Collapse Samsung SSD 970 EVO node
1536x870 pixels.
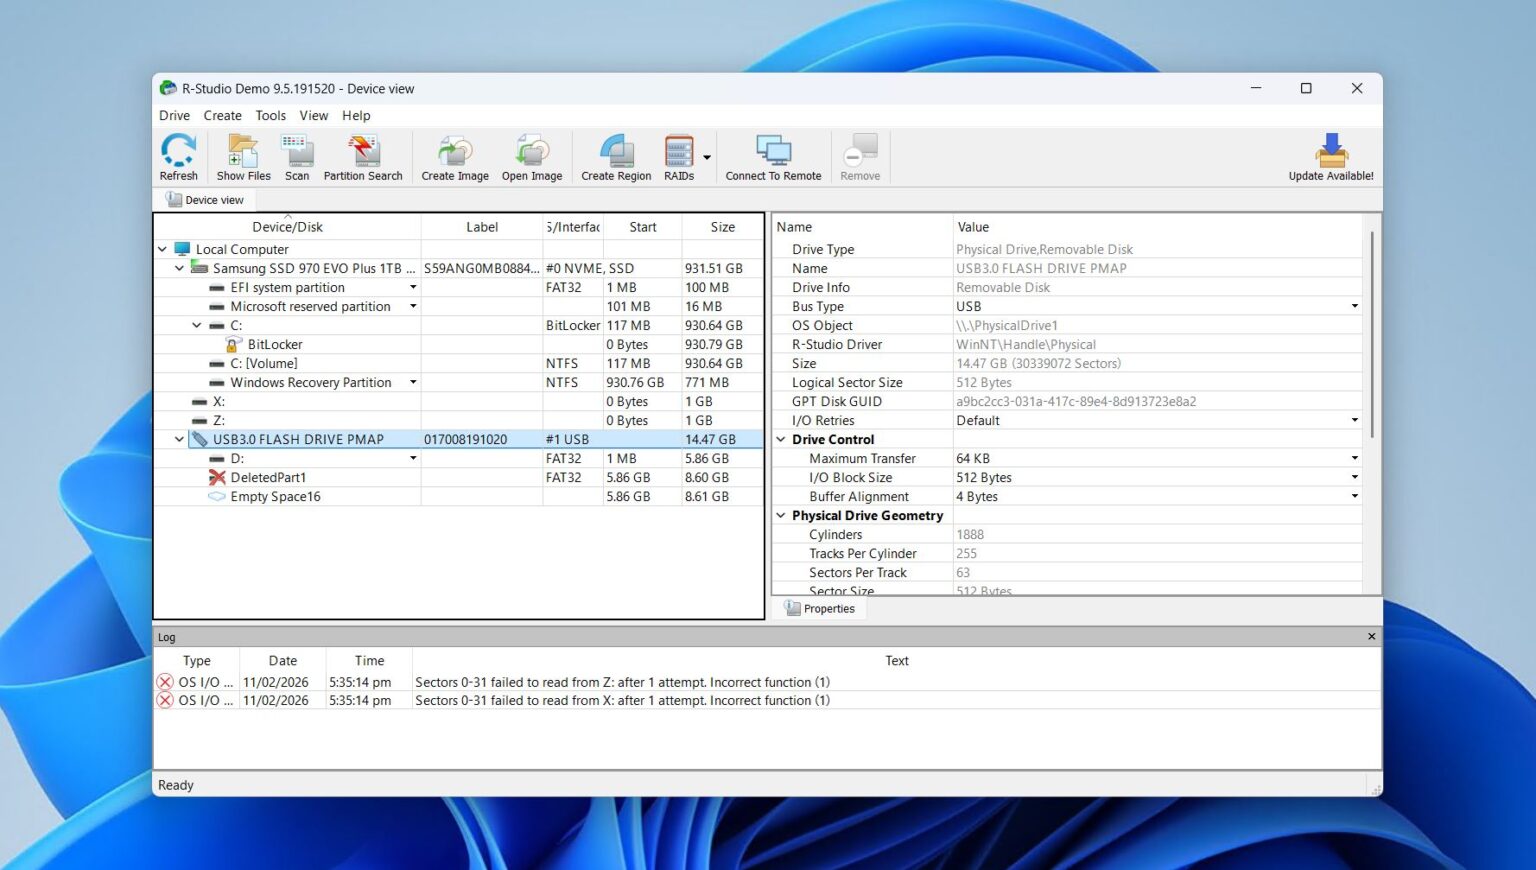click(180, 268)
